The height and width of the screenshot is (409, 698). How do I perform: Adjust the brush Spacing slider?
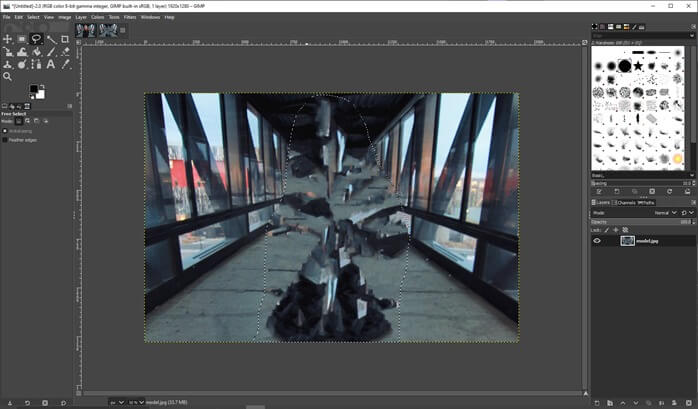pos(643,183)
